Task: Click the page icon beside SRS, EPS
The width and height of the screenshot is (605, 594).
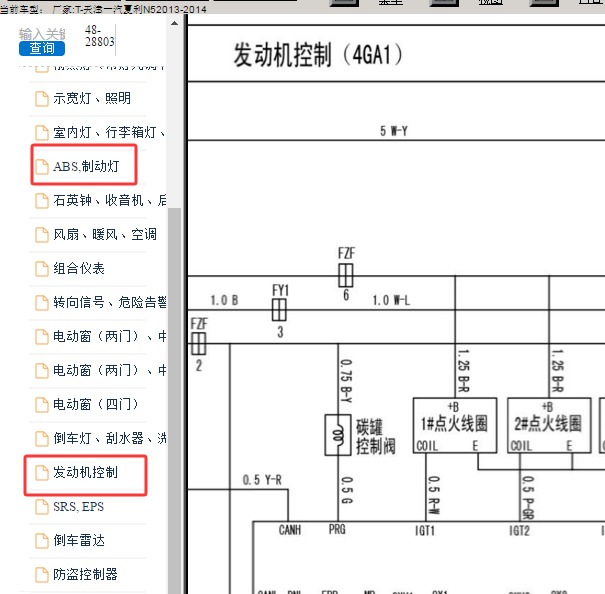Action: click(42, 507)
